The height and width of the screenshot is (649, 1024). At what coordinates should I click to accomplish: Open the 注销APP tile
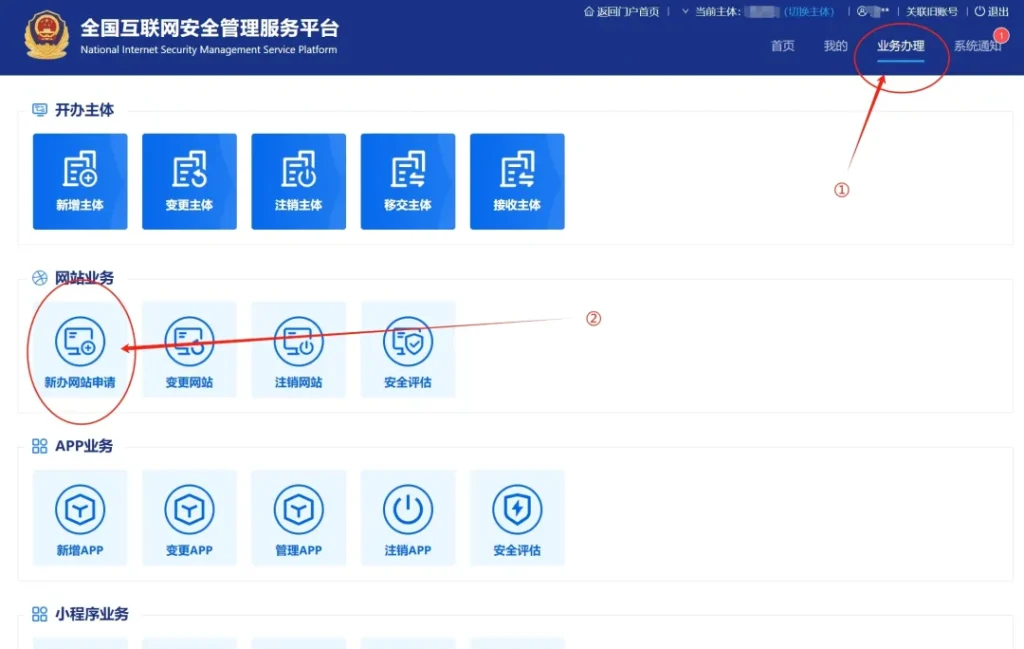point(408,518)
